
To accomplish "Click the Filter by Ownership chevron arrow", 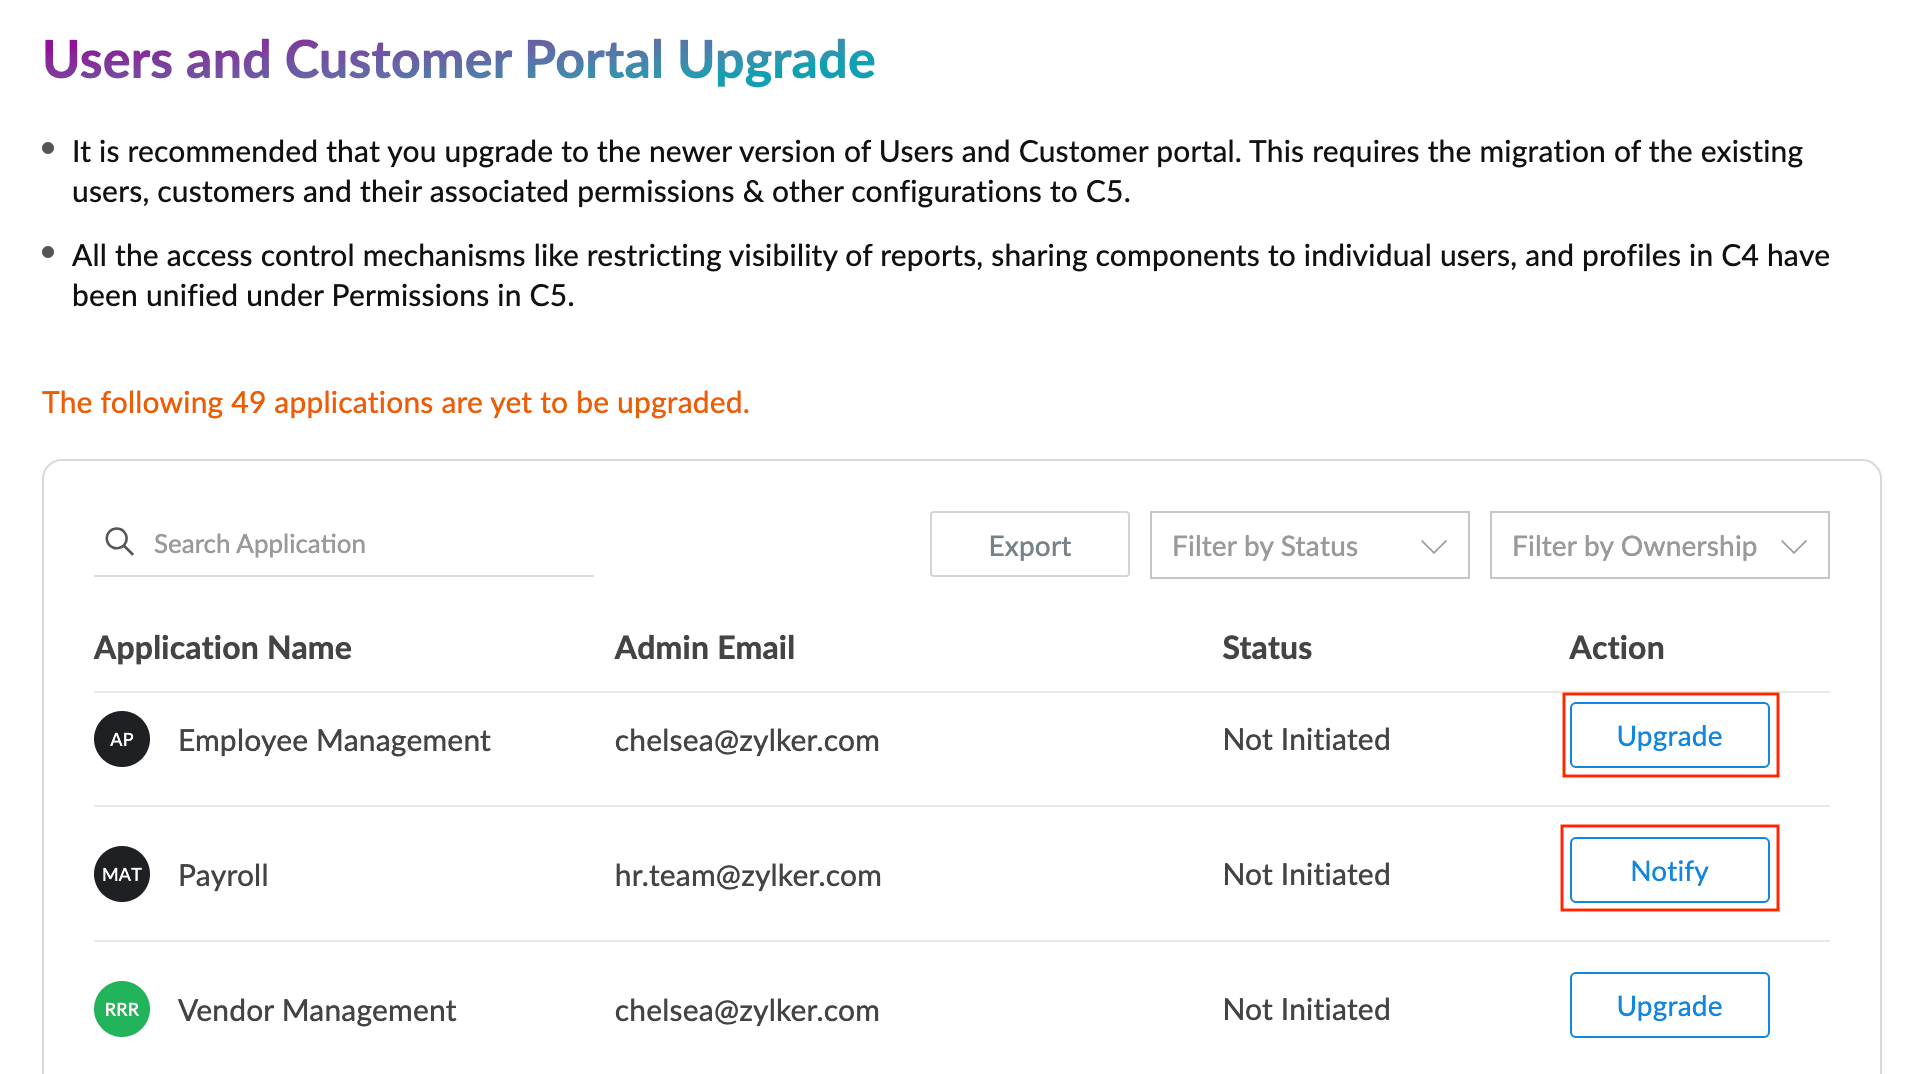I will tap(1794, 547).
